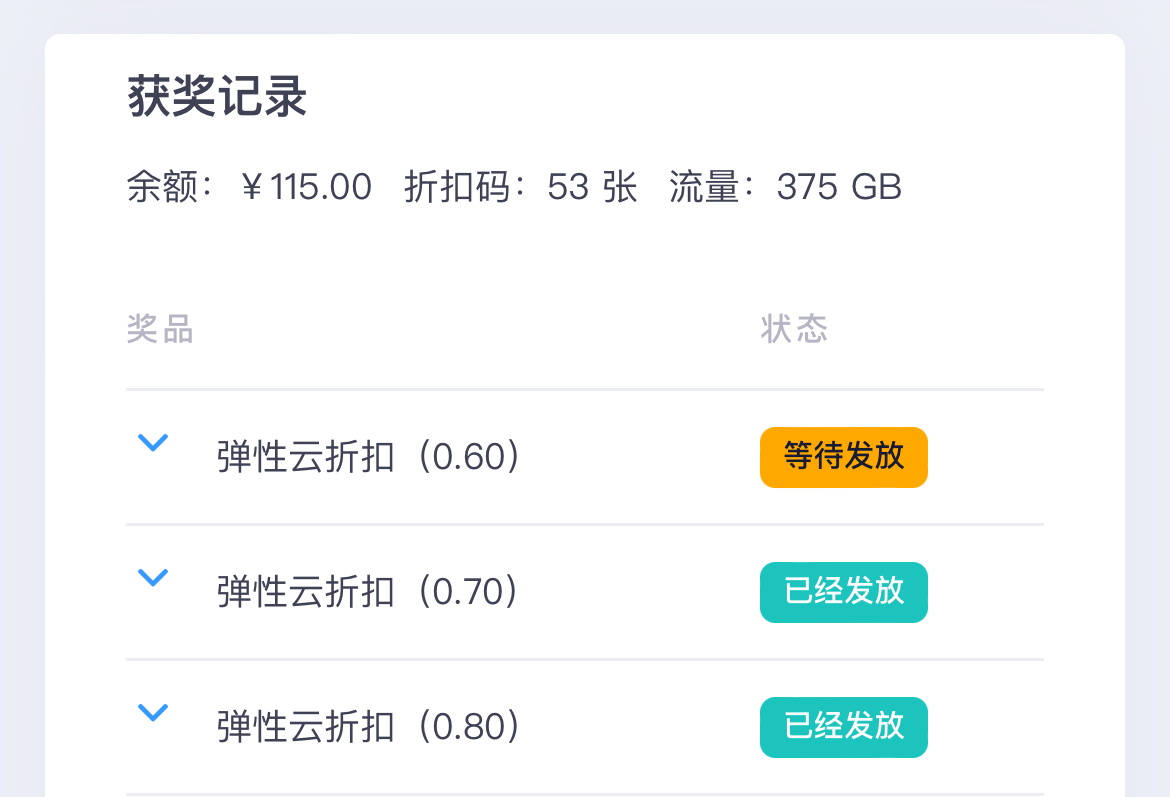Image resolution: width=1170 pixels, height=797 pixels.
Task: Expand the 弹性云折扣（0.80）row chevron
Action: pos(152,712)
